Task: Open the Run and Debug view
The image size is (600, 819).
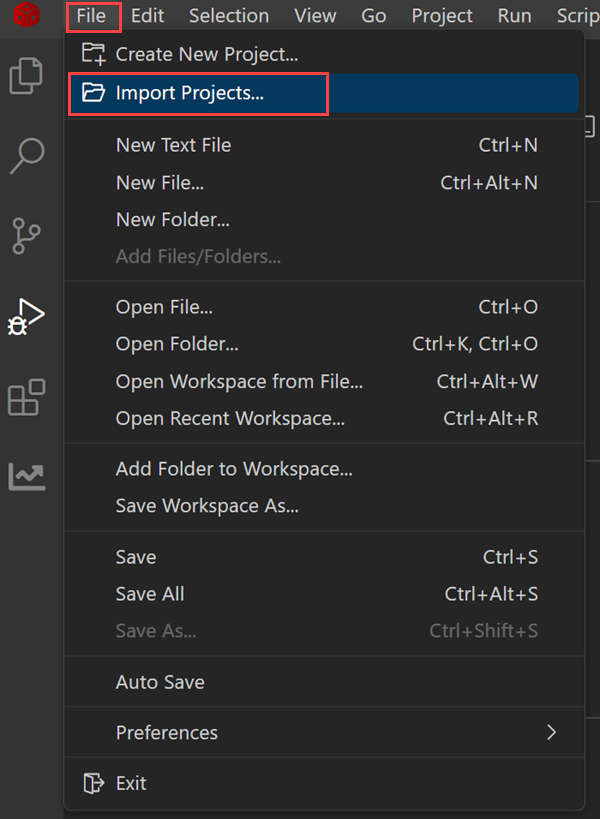Action: pos(26,317)
